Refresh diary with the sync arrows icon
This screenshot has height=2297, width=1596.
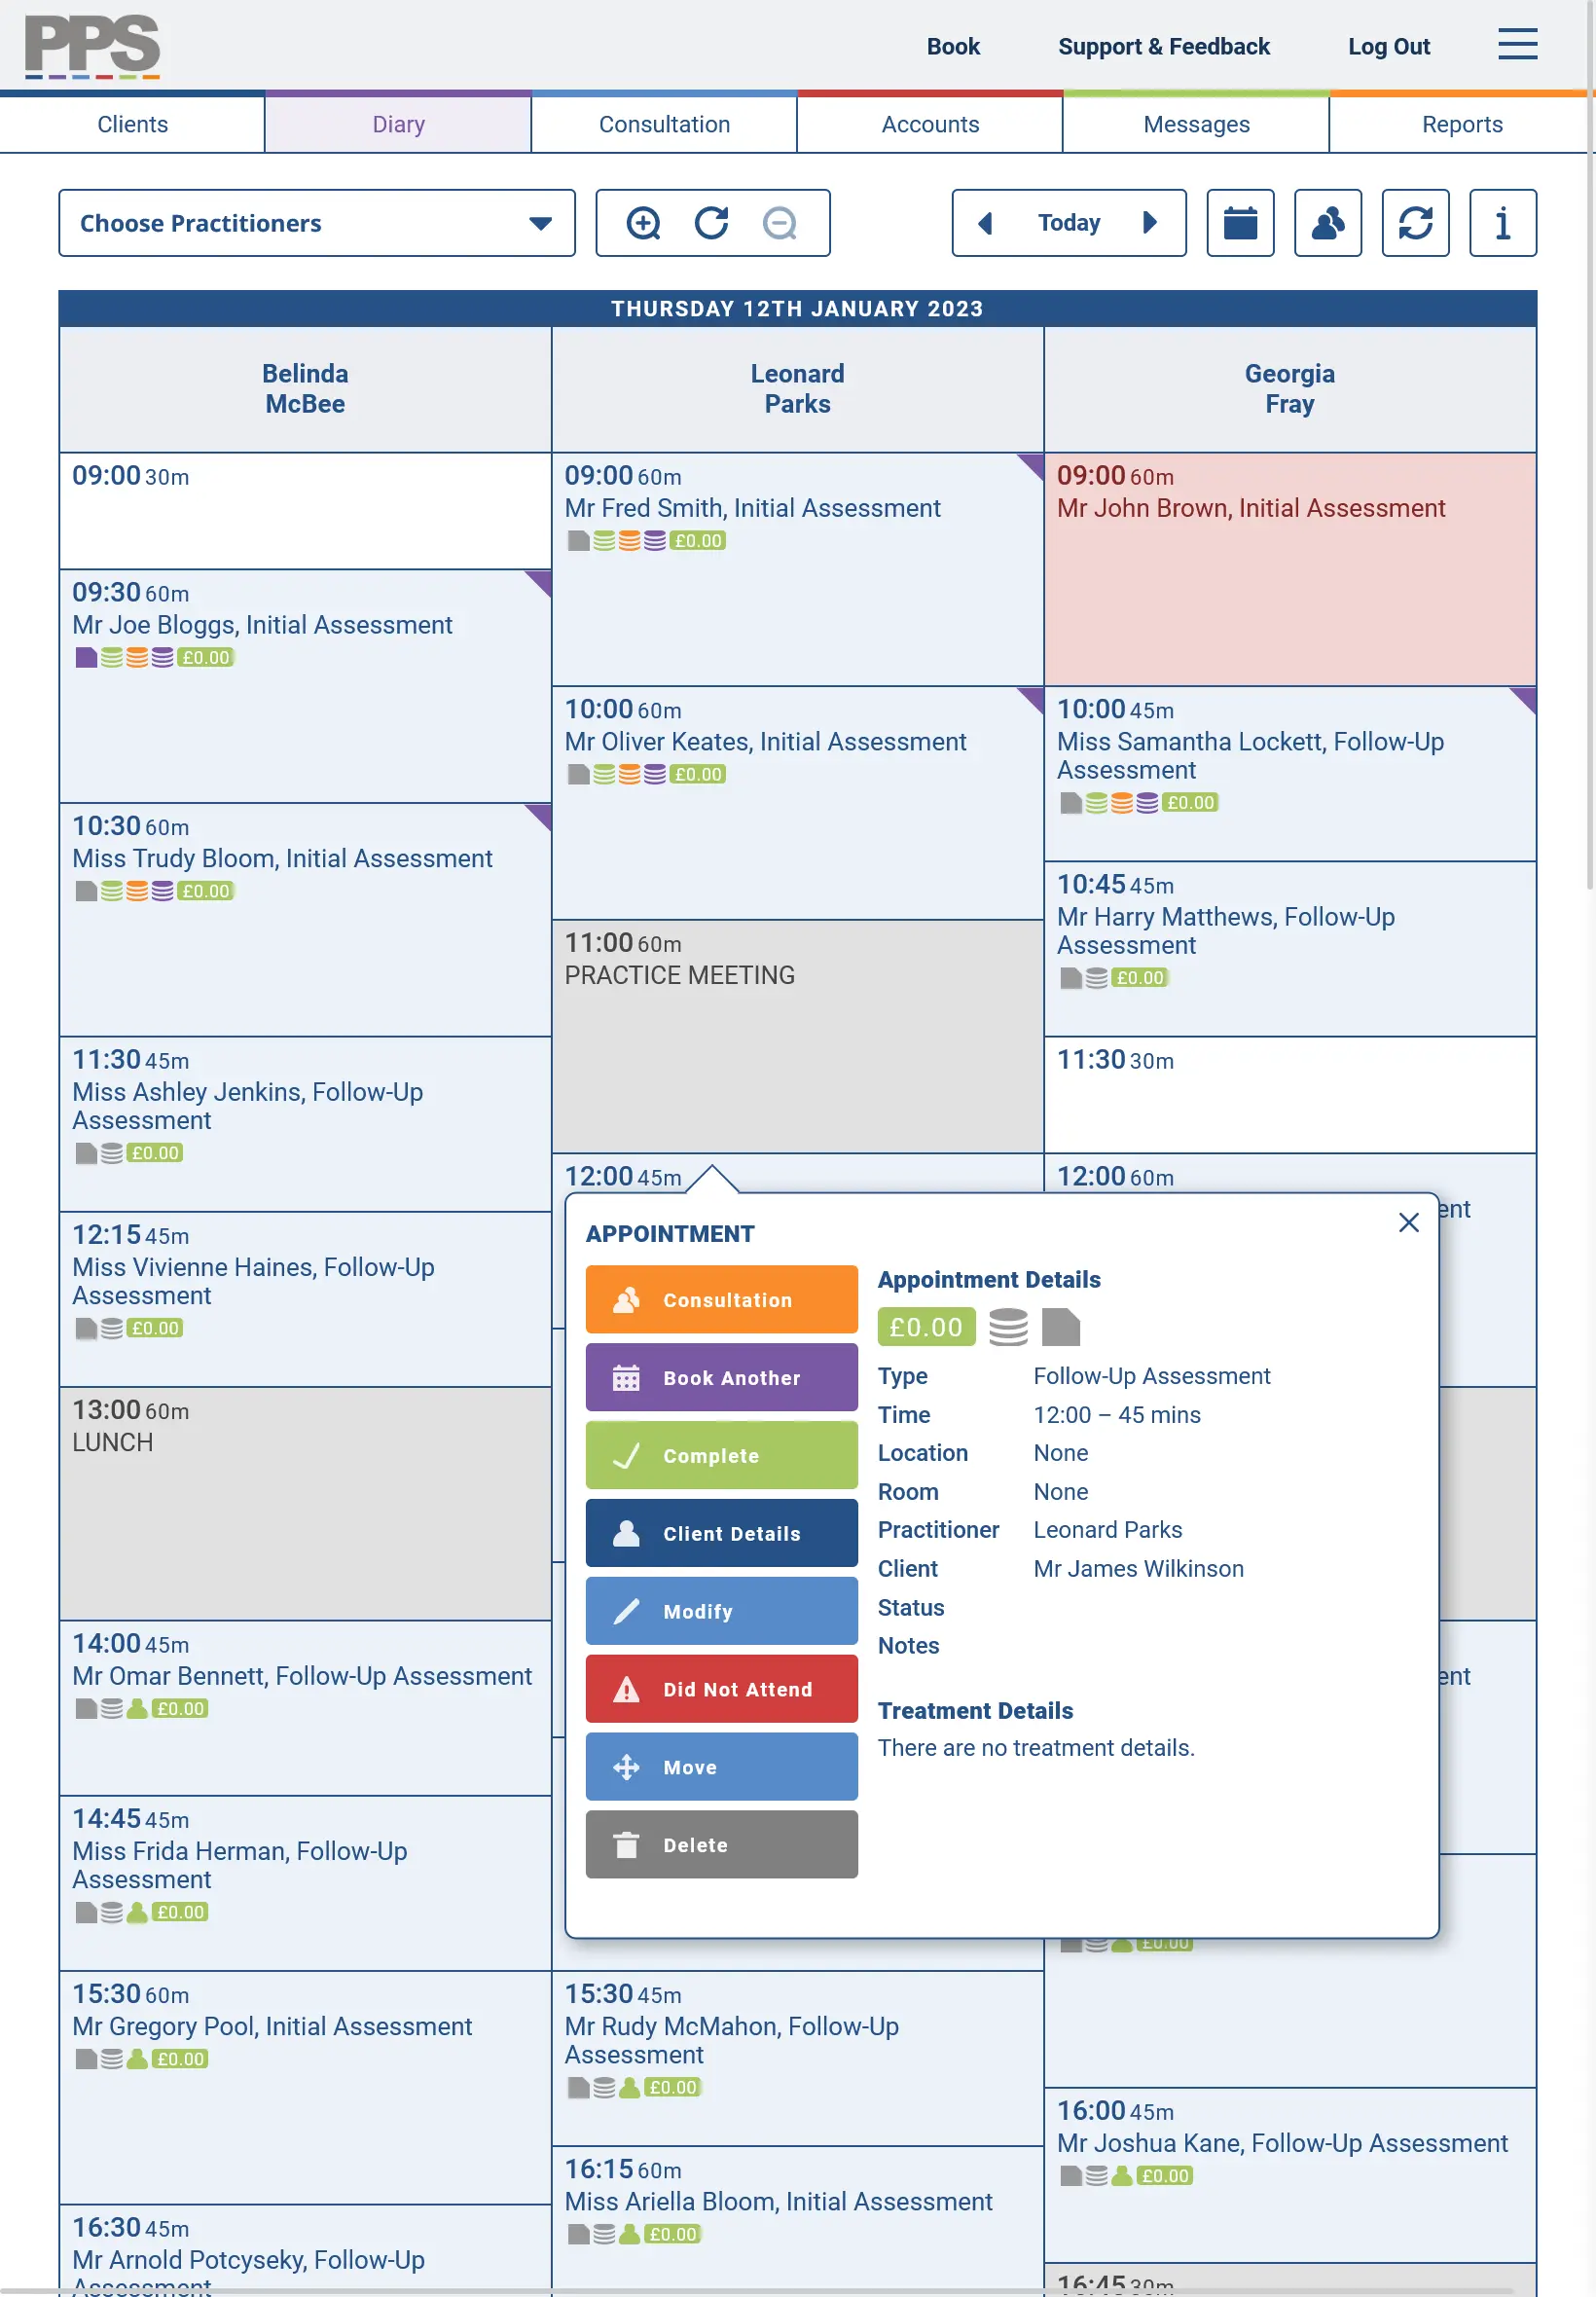[x=1415, y=223]
